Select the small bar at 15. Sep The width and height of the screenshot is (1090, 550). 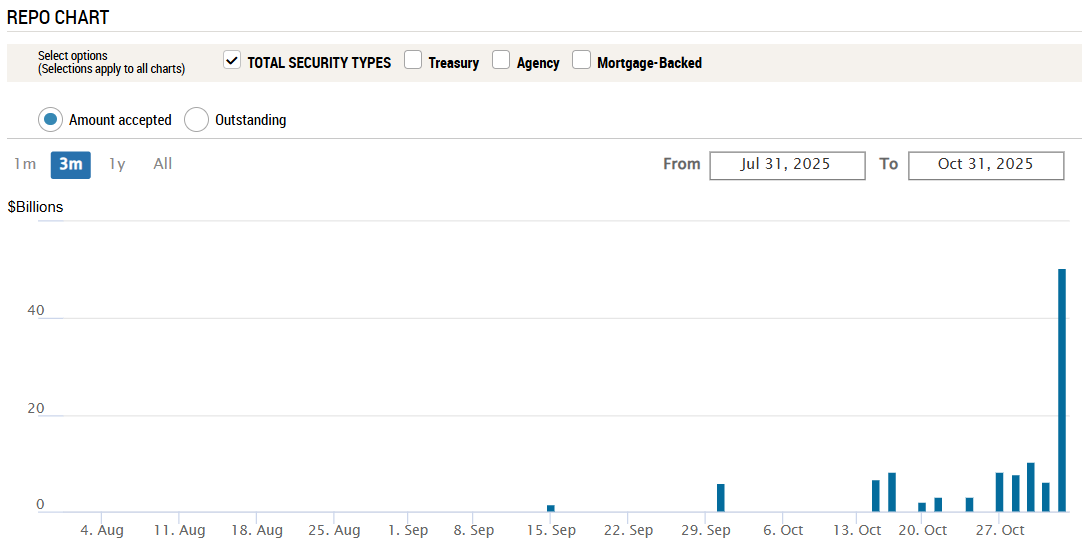(551, 508)
